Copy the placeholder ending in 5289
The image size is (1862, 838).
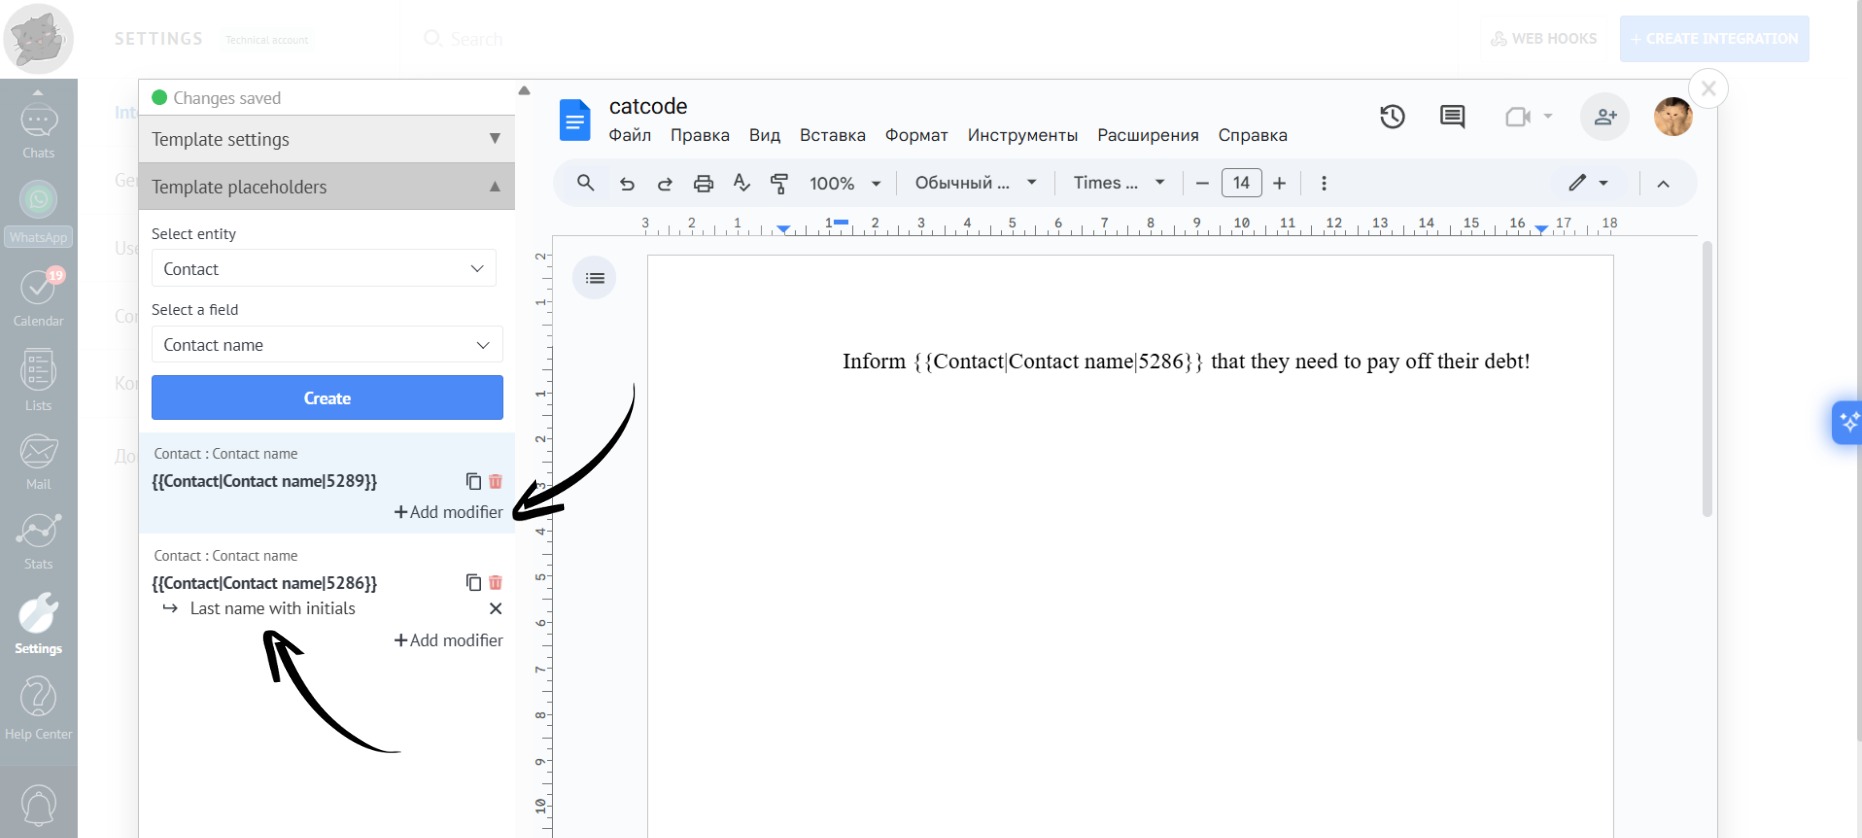pos(473,481)
